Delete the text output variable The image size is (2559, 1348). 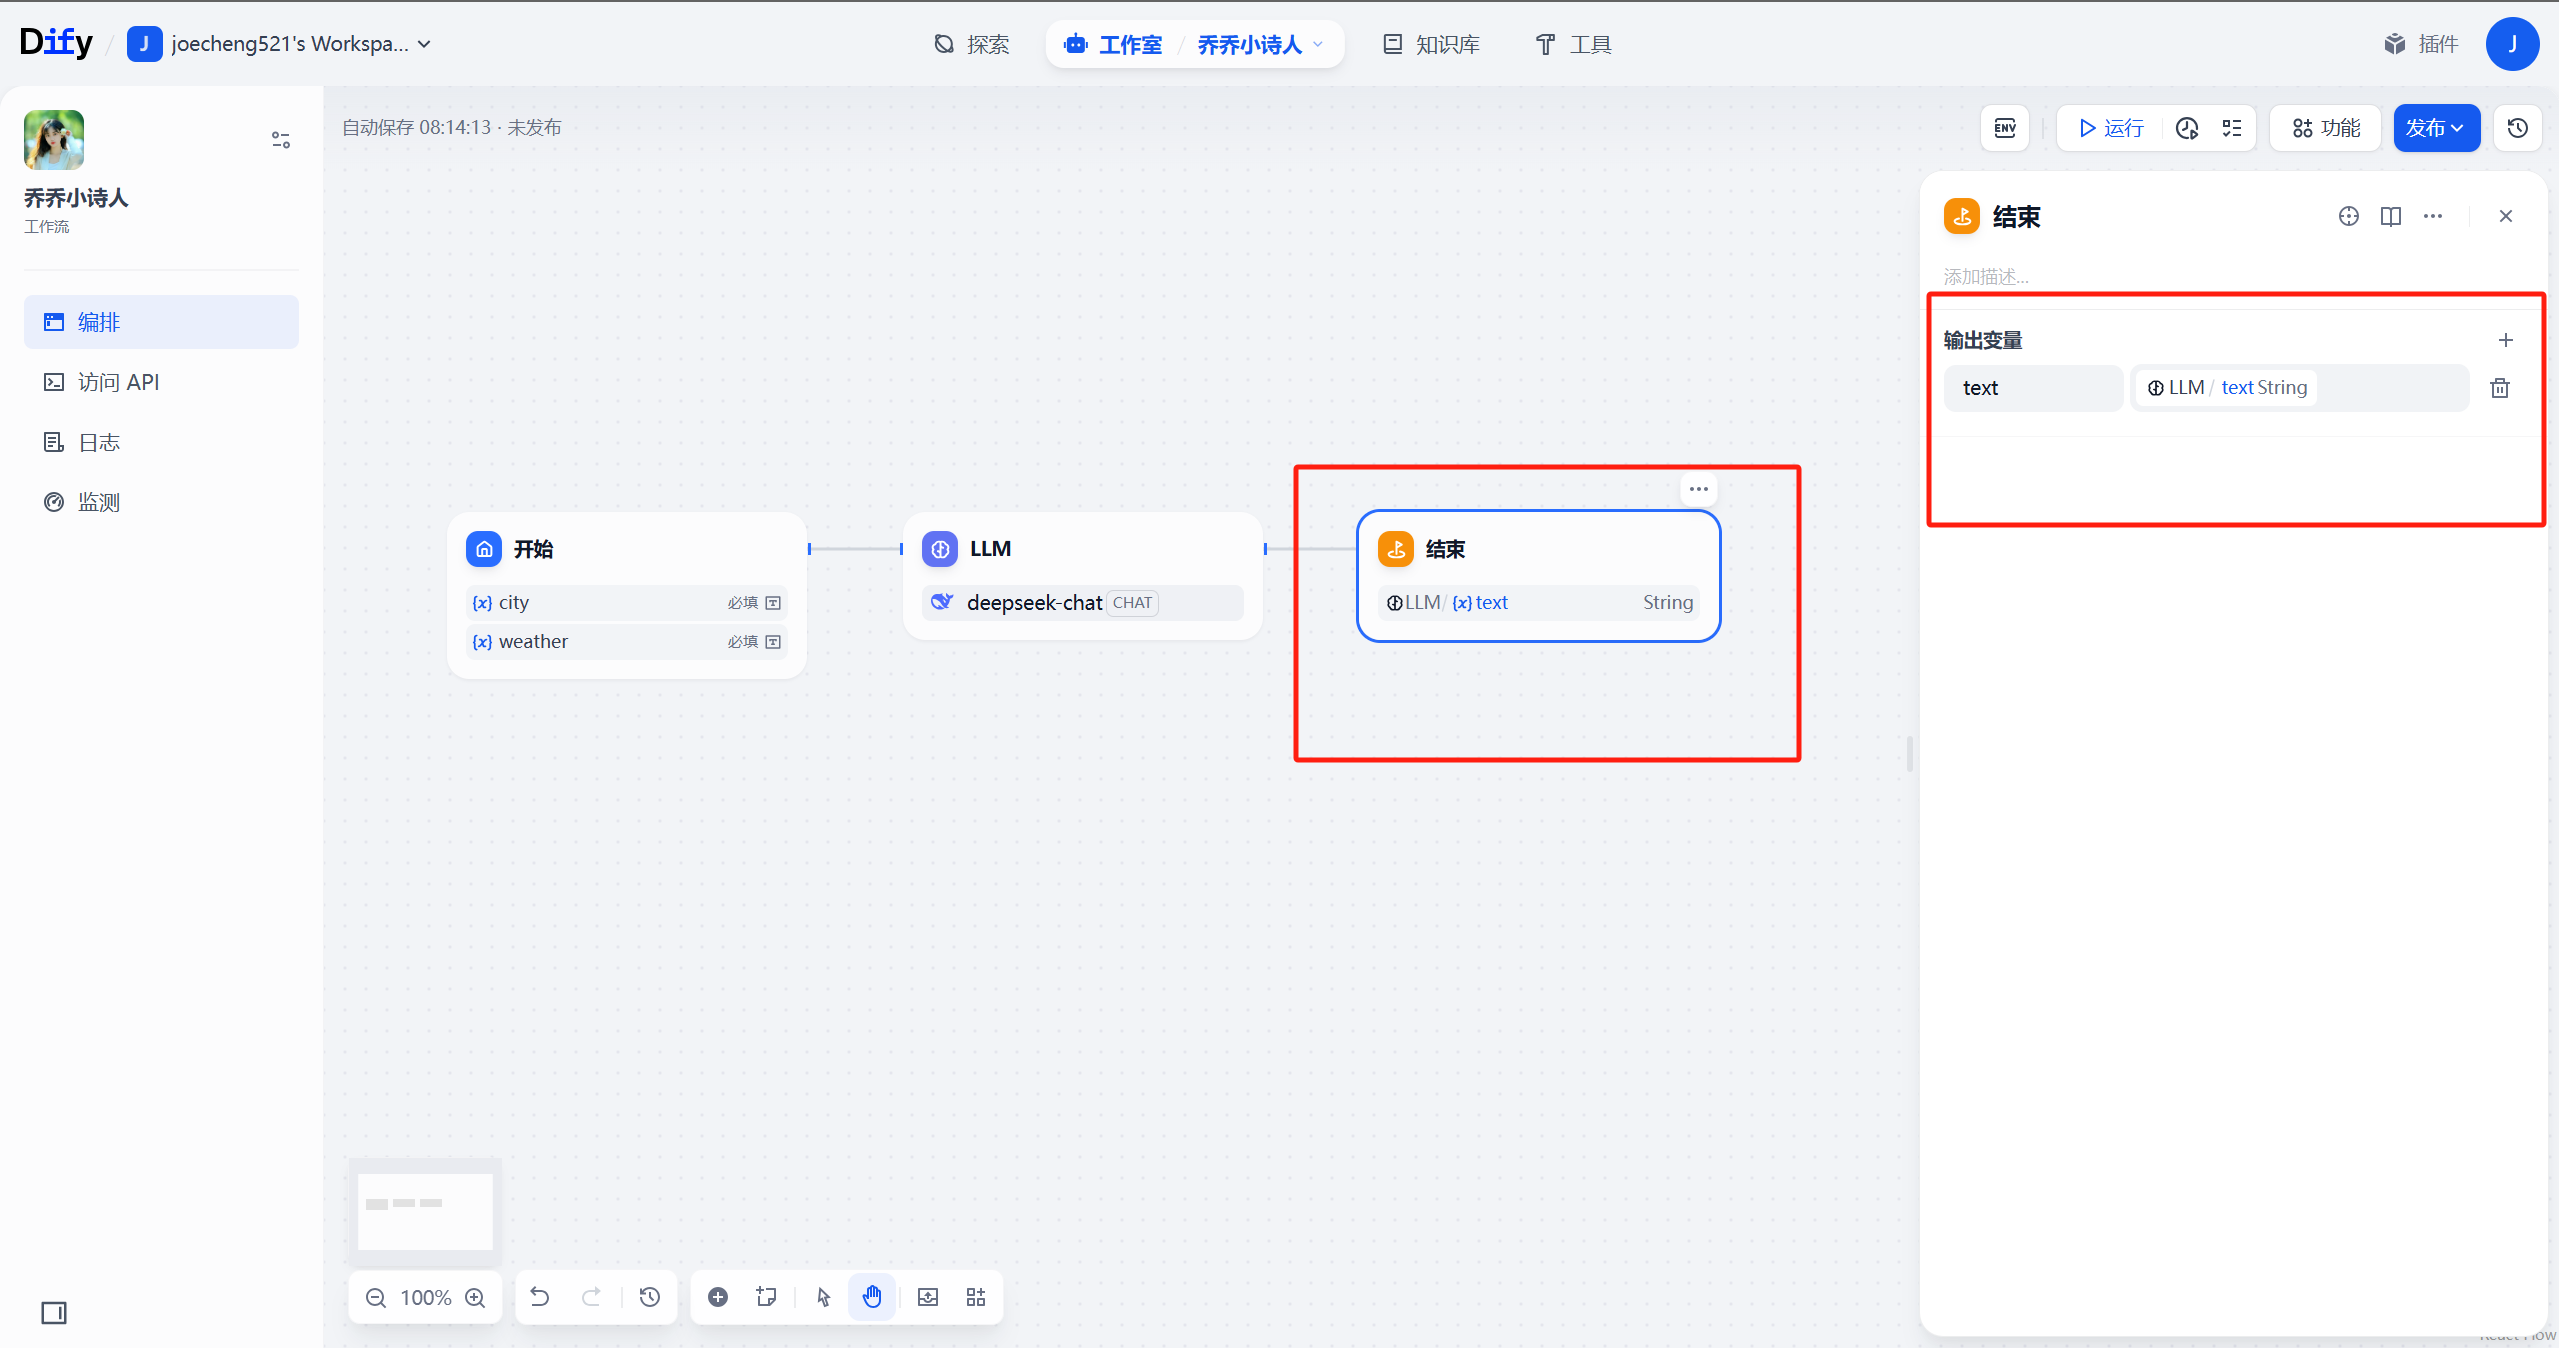click(x=2499, y=388)
